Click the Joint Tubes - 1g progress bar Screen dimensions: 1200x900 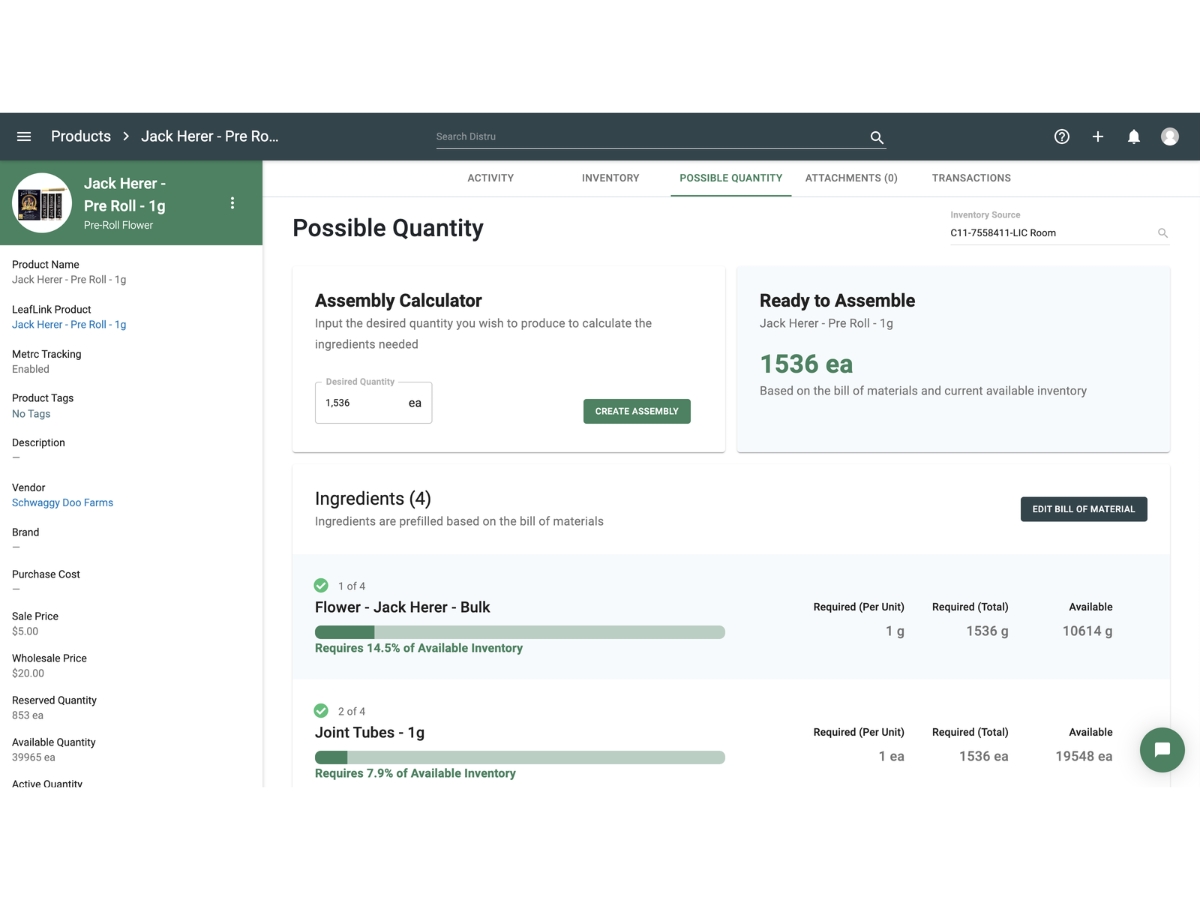pyautogui.click(x=520, y=757)
